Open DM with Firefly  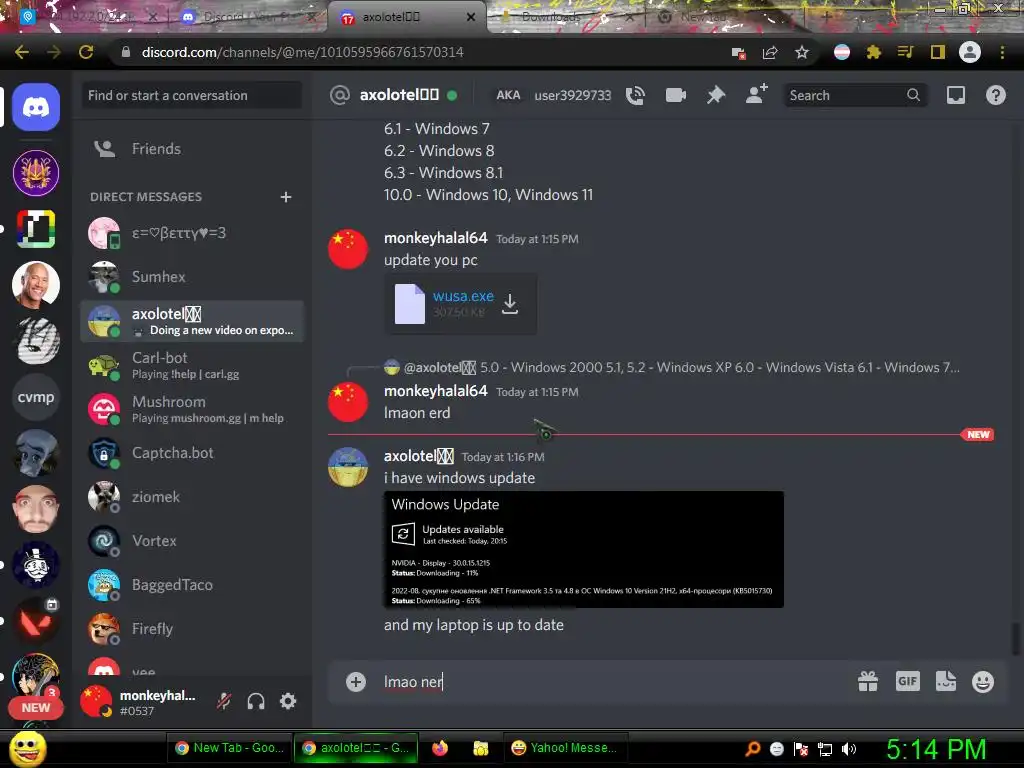pos(192,629)
